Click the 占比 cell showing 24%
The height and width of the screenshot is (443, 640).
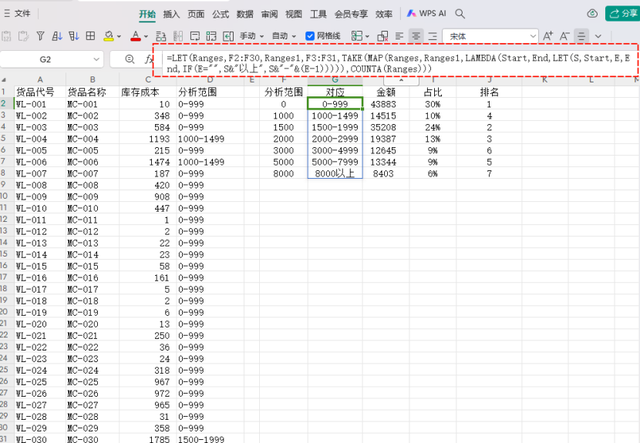tap(433, 127)
